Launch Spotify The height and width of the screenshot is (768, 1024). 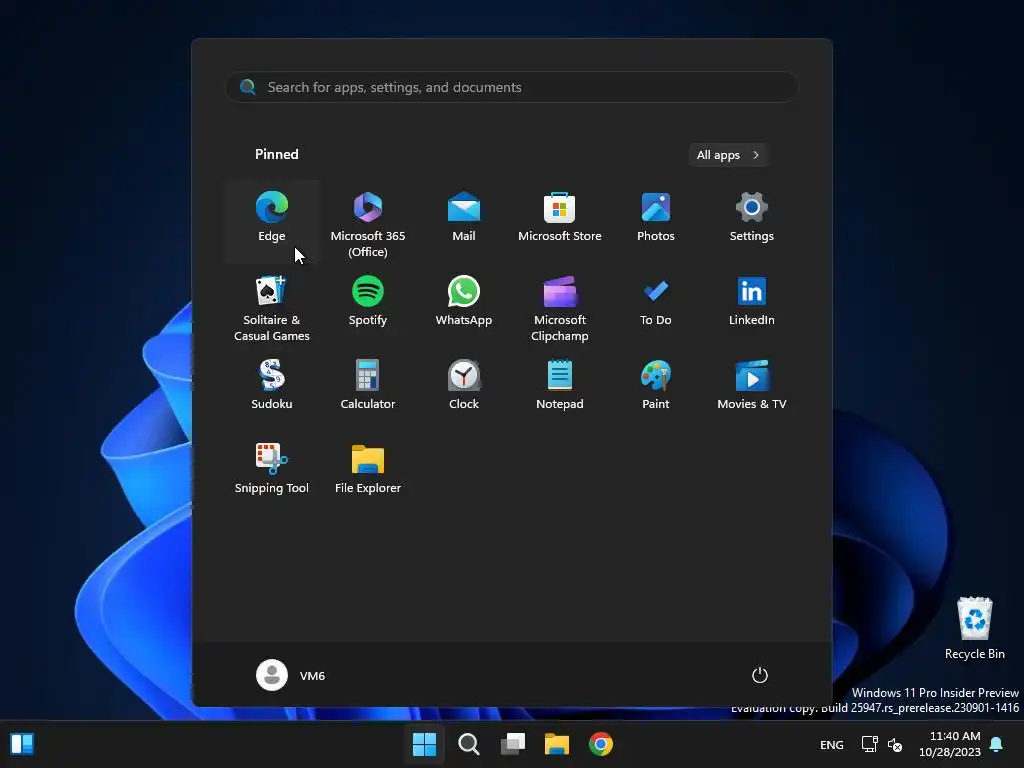[x=368, y=304]
